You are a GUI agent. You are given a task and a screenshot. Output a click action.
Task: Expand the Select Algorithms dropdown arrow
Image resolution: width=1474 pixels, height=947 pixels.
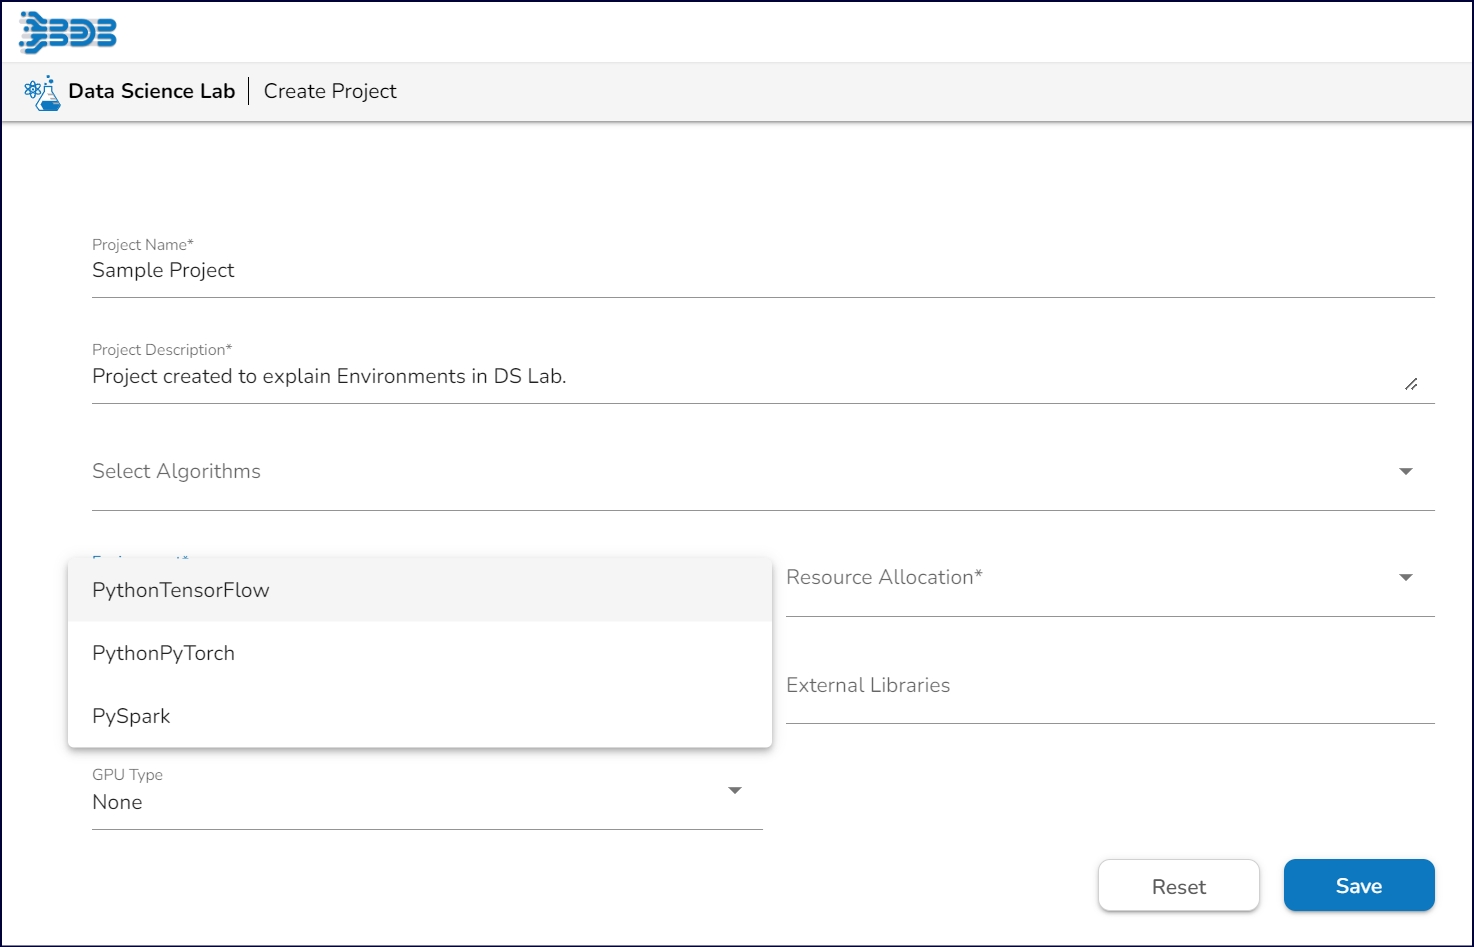click(1405, 471)
